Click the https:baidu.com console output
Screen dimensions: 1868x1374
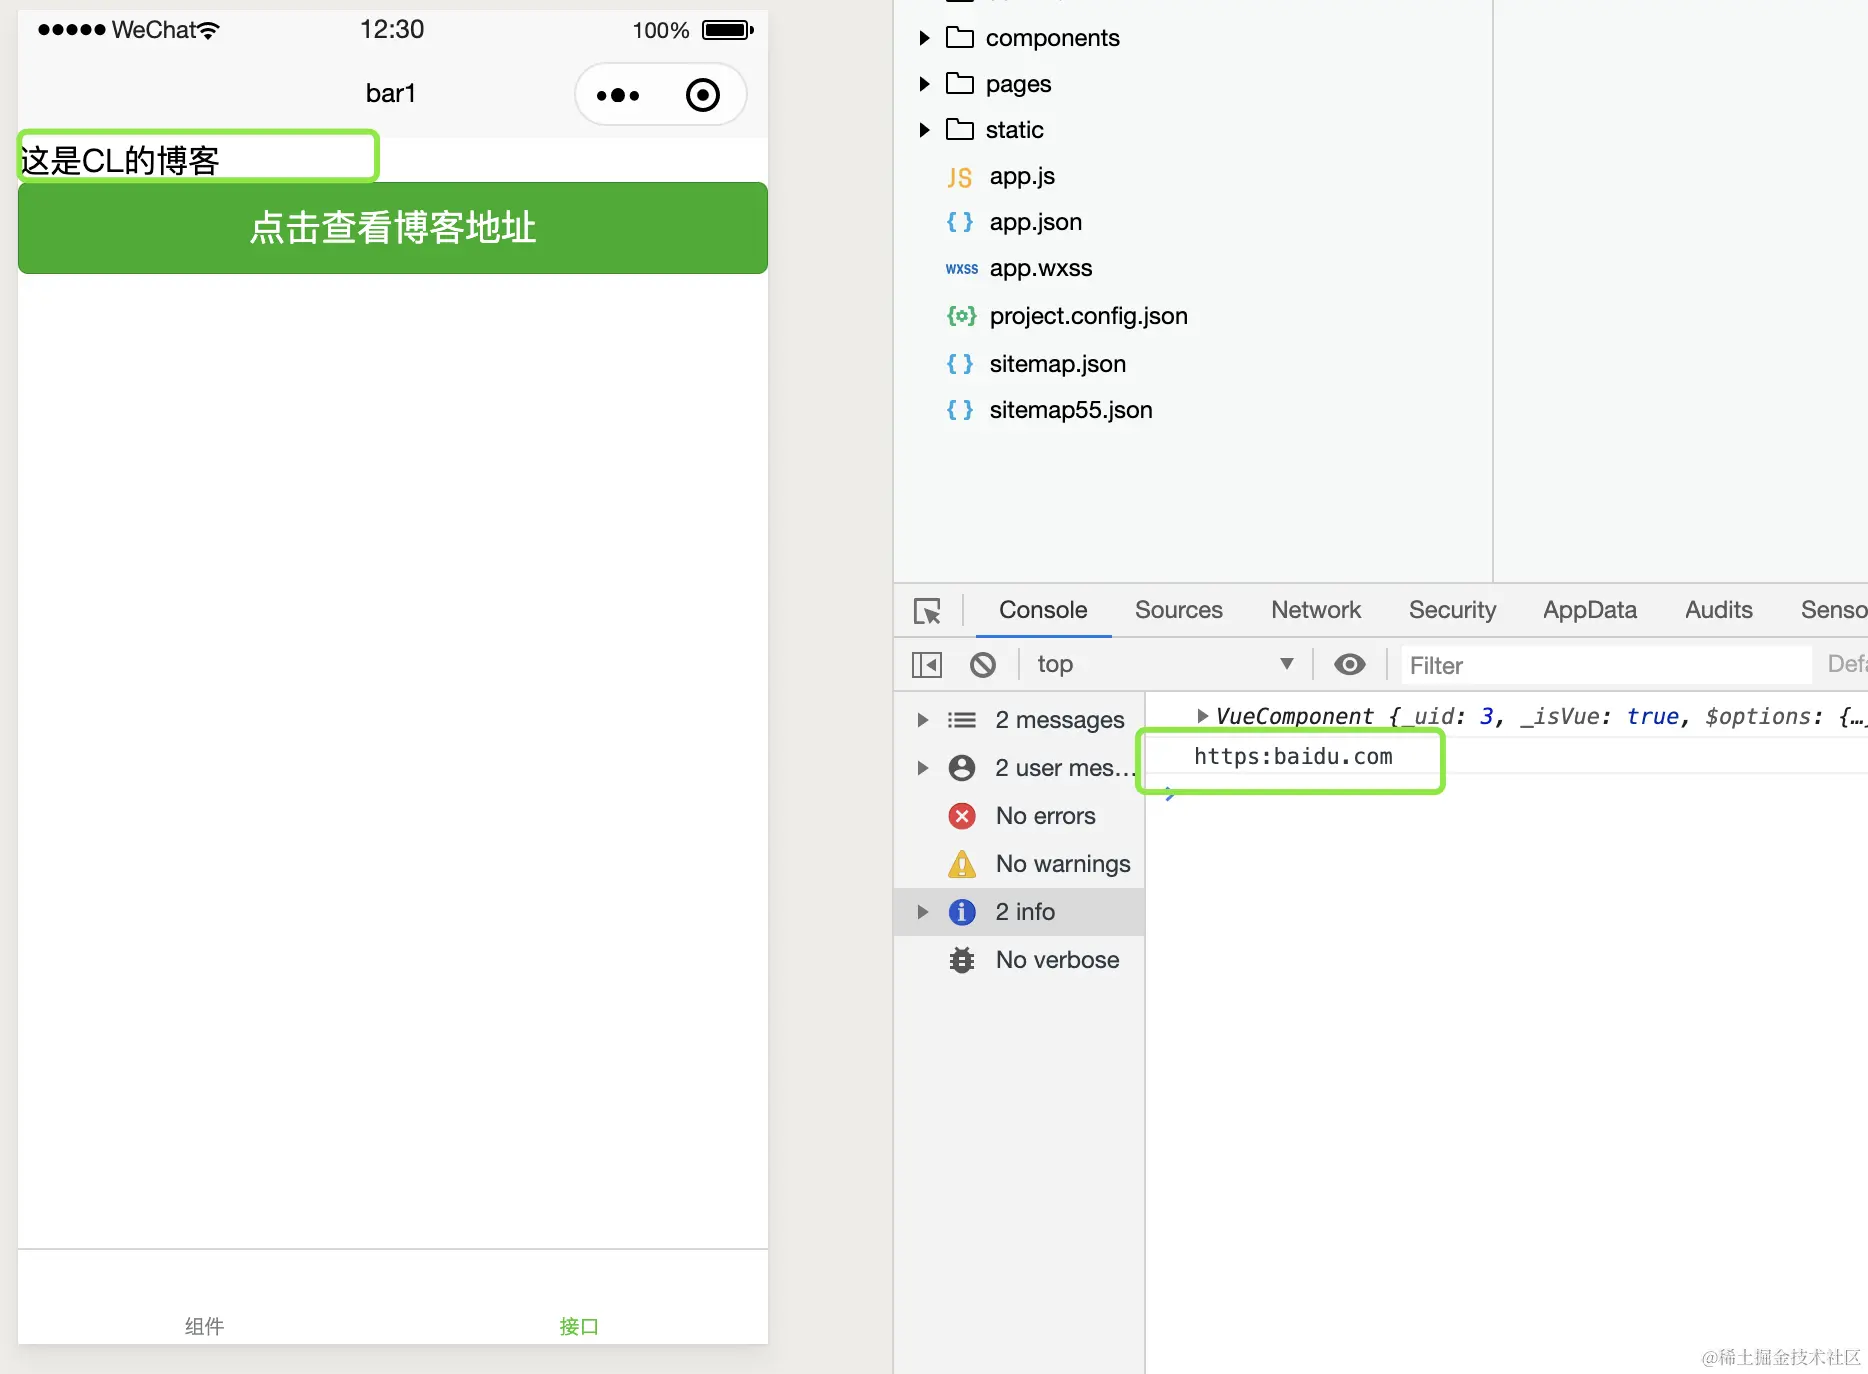(x=1293, y=757)
